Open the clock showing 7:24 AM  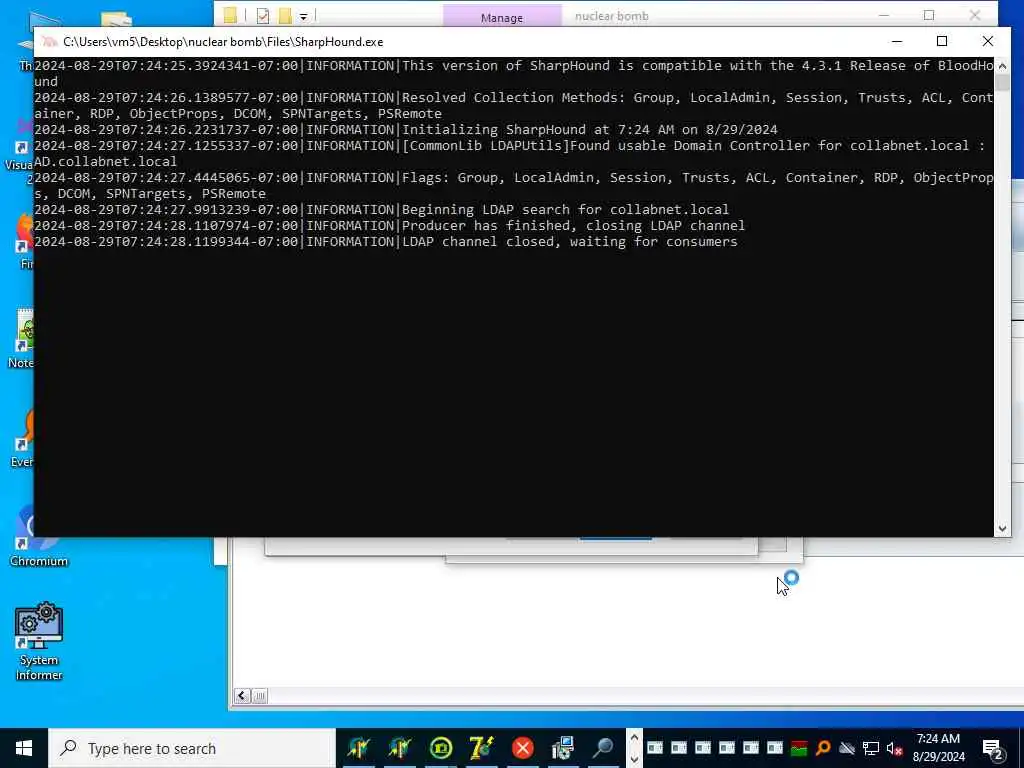click(x=938, y=748)
